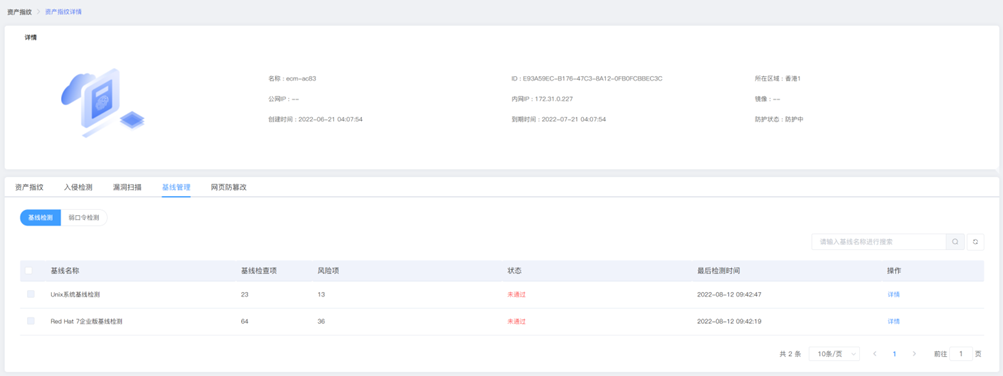Switch to the 网页防篡改 tab

229,187
